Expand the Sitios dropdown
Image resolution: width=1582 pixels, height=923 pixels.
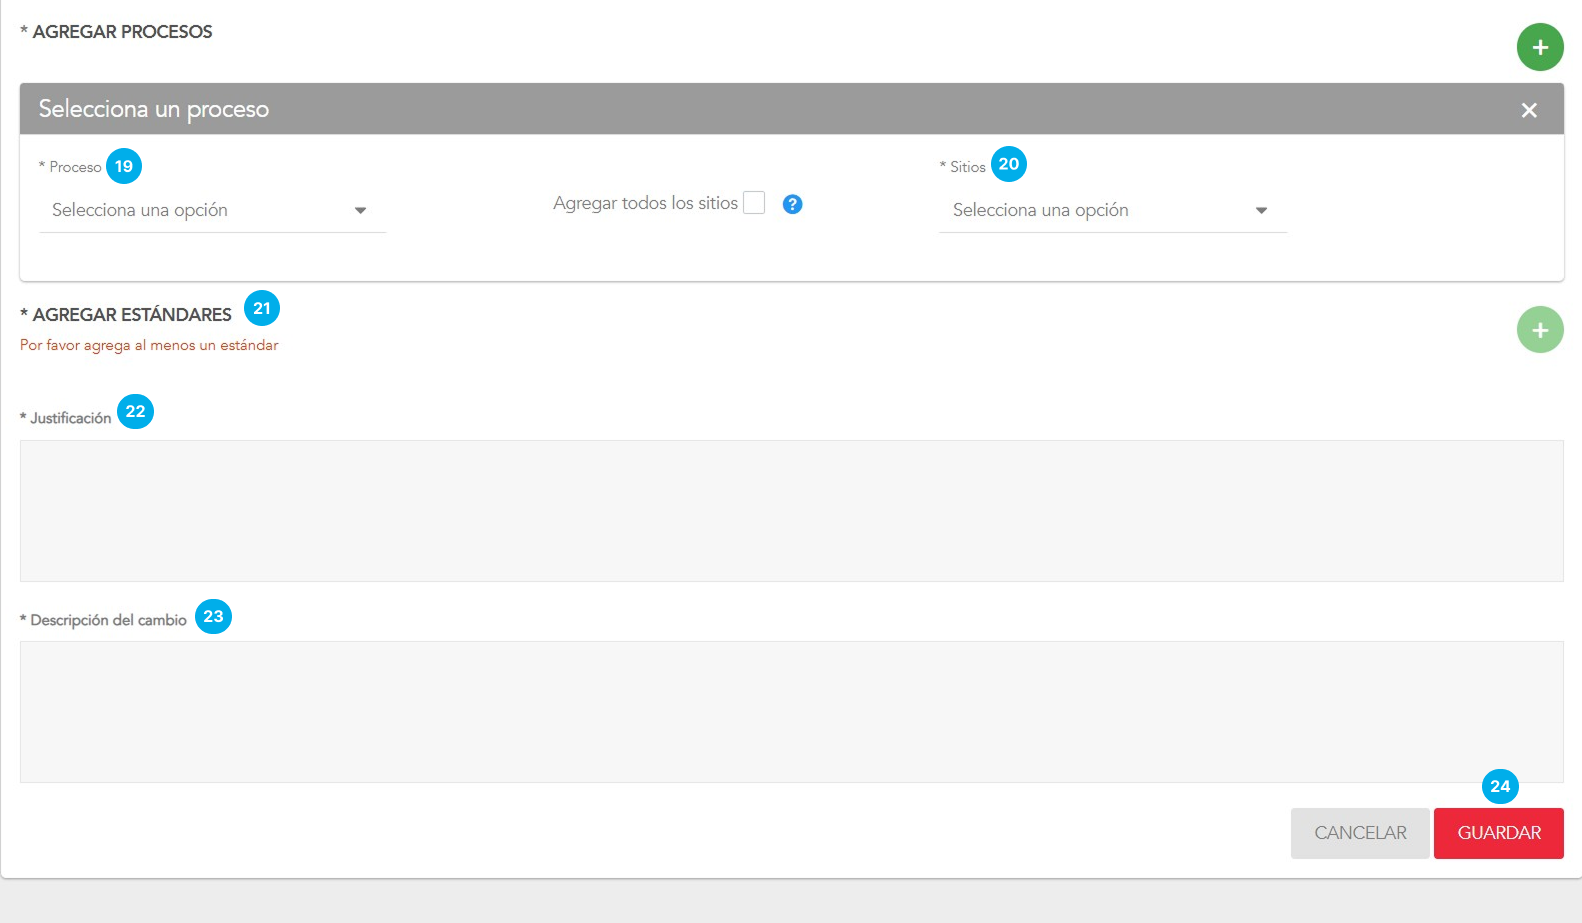point(1112,210)
